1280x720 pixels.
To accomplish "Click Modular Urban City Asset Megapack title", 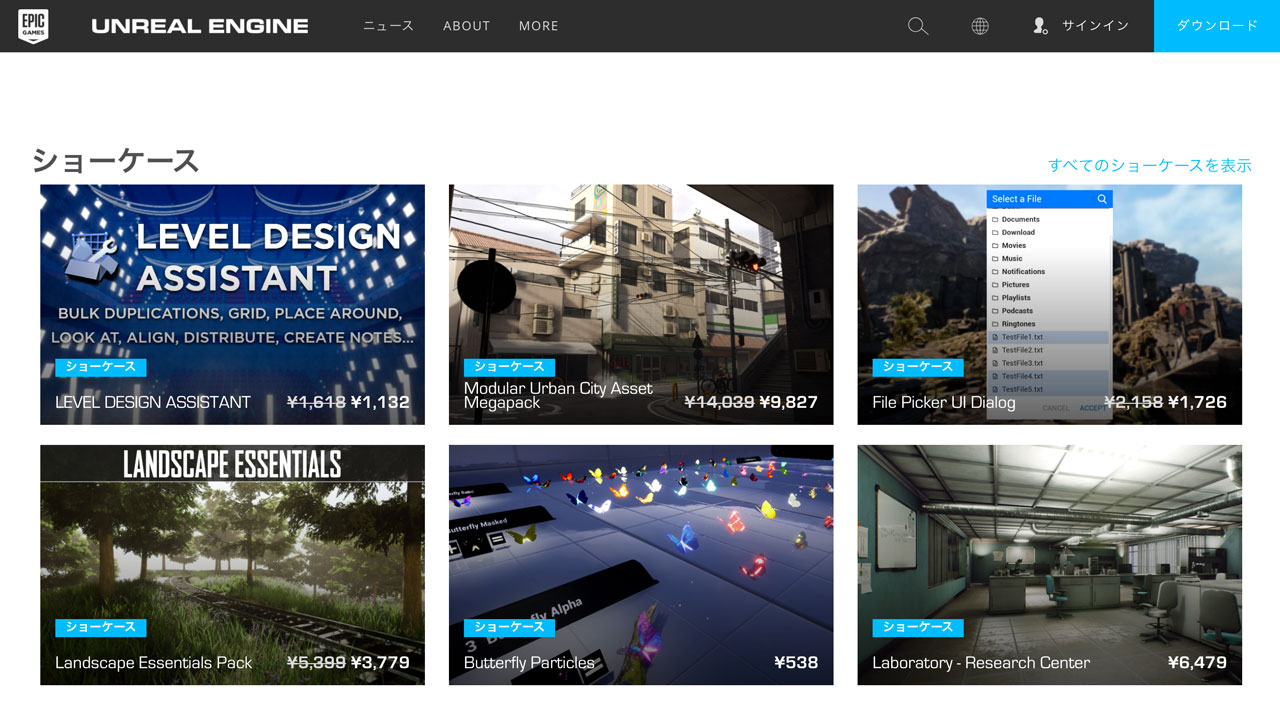I will [558, 395].
